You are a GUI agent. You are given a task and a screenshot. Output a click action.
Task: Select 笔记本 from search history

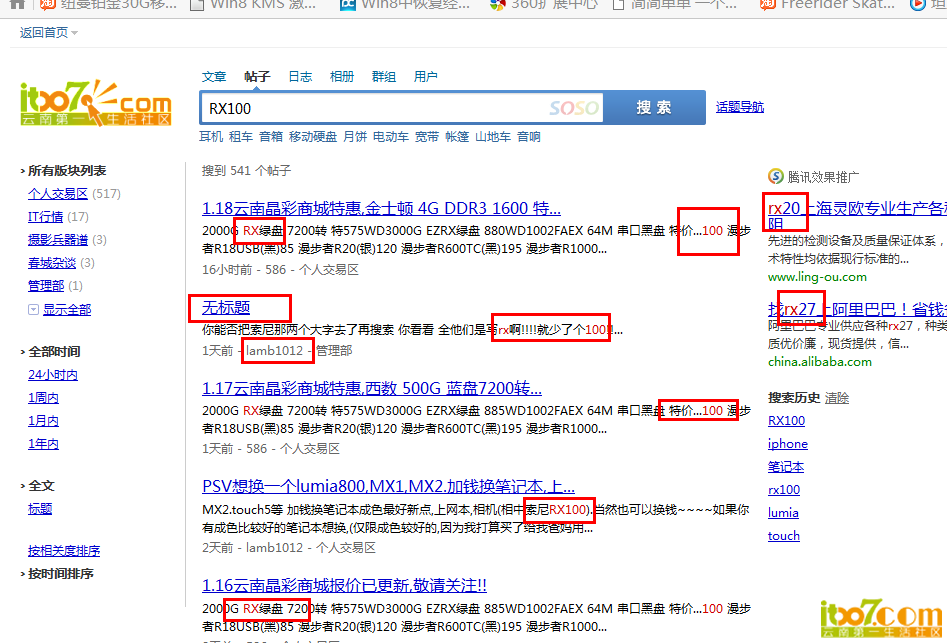tap(786, 467)
